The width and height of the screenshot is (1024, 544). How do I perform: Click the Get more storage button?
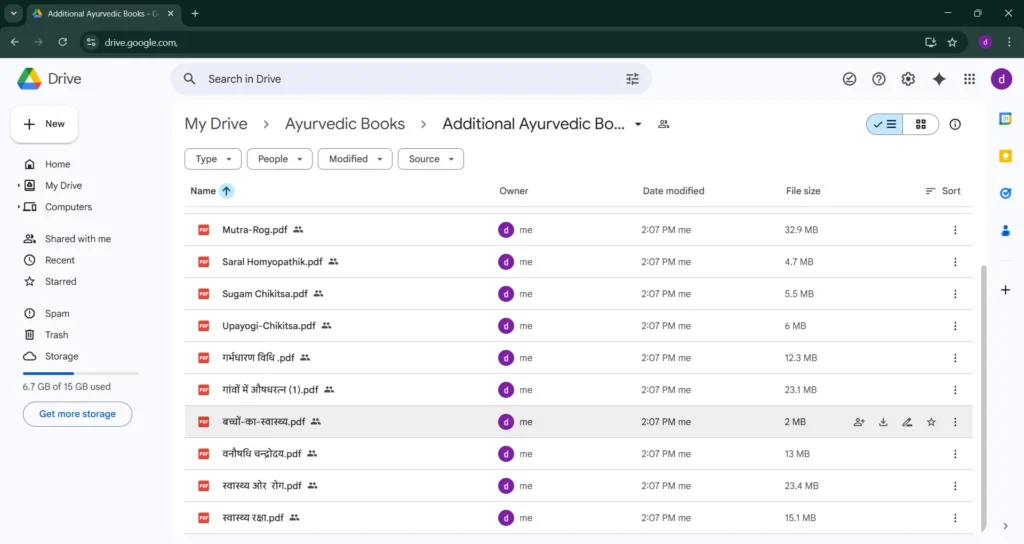[x=77, y=414]
